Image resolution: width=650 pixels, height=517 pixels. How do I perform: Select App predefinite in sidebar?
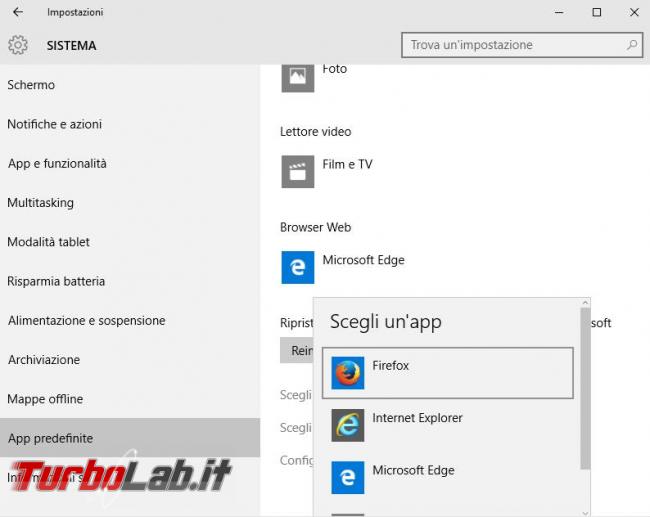(130, 438)
